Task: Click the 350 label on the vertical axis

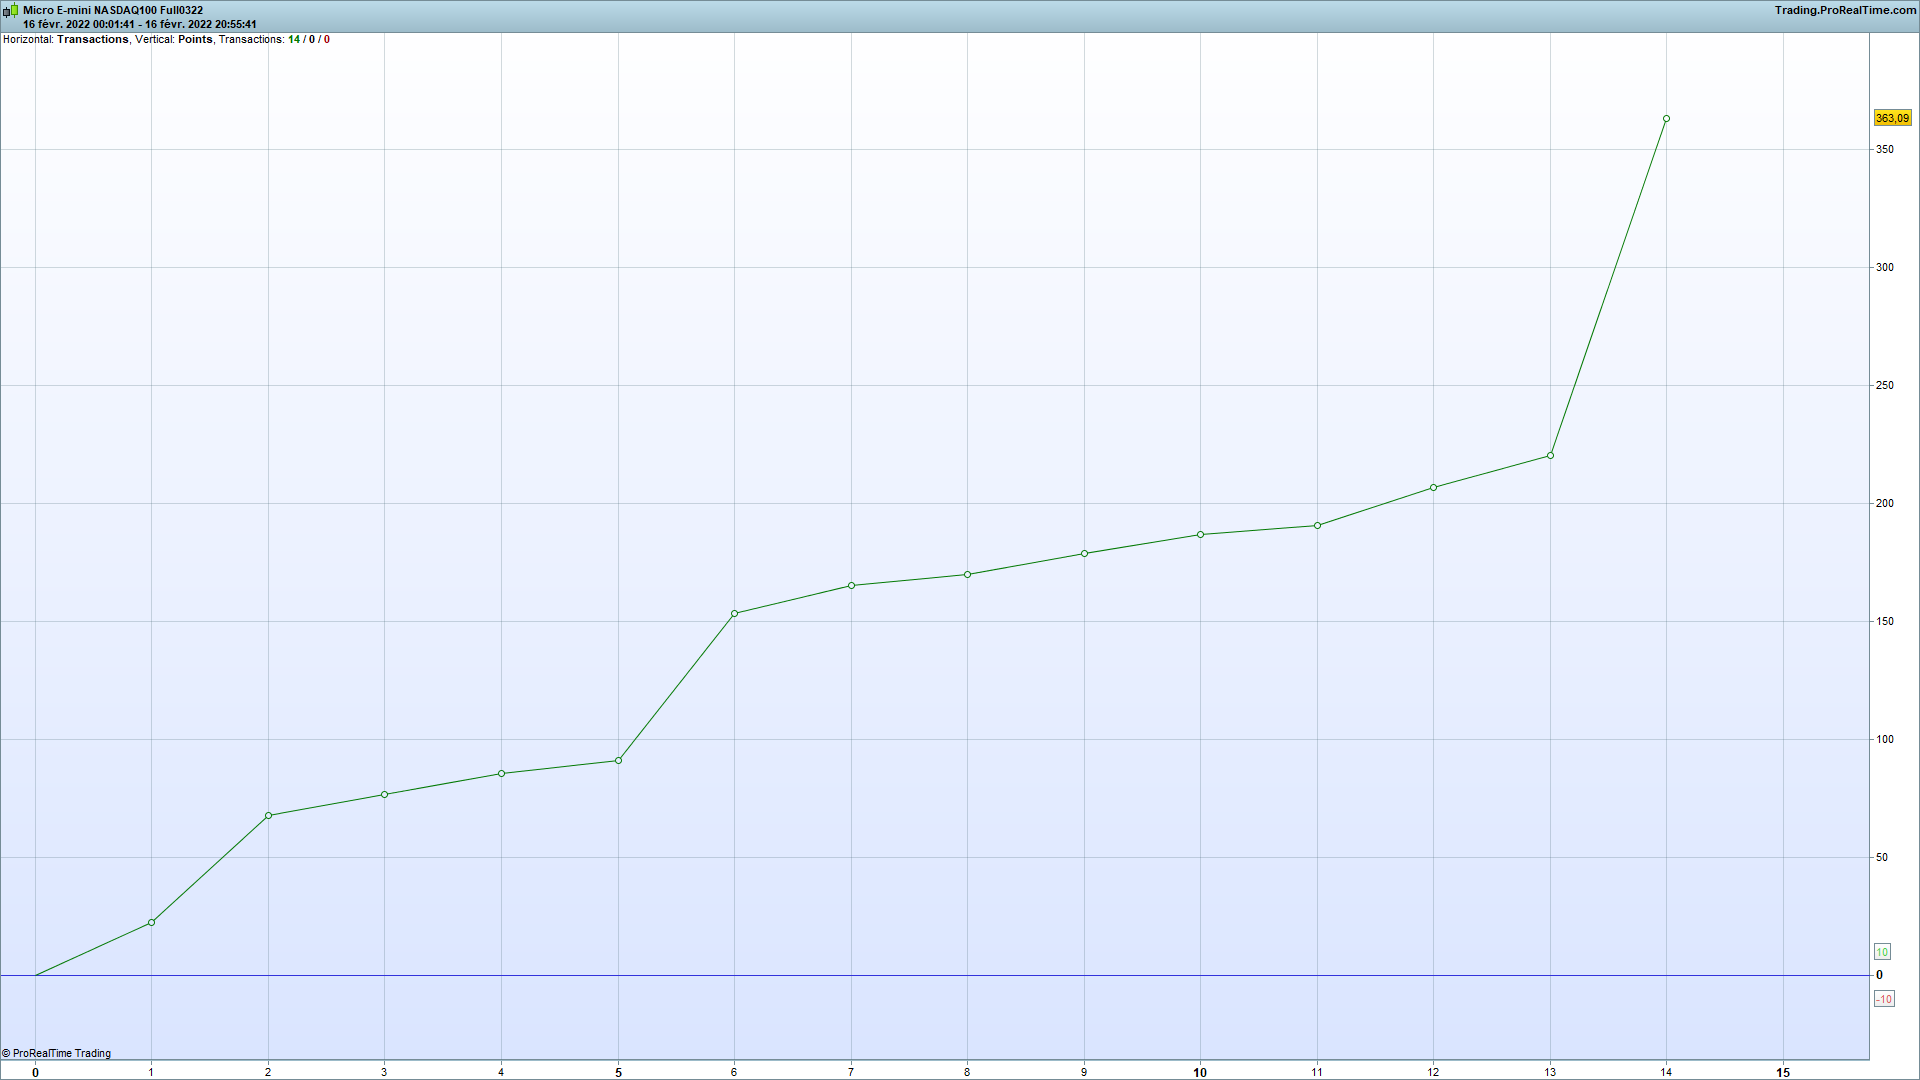Action: coord(1884,149)
